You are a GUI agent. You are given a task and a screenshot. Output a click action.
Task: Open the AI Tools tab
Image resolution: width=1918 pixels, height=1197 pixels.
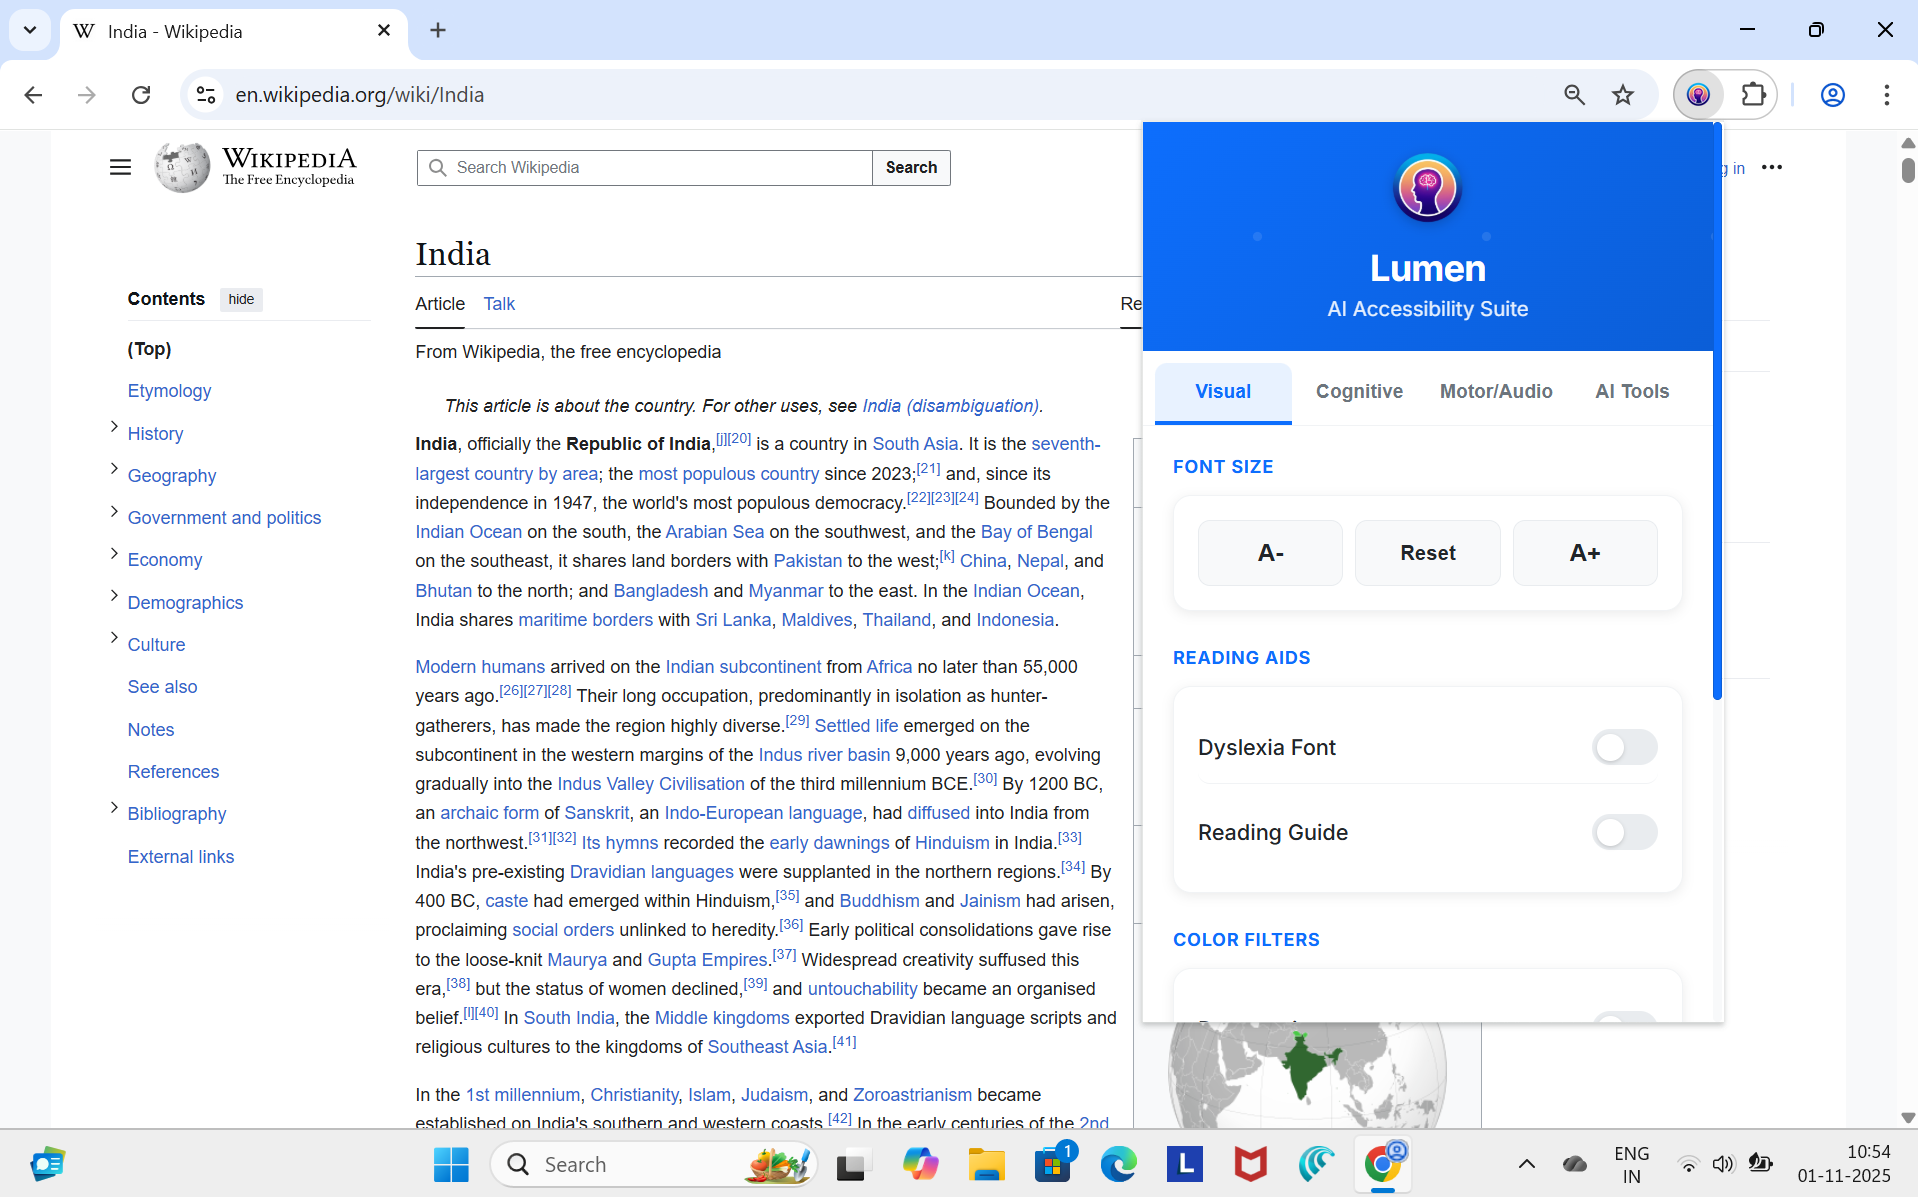pyautogui.click(x=1632, y=392)
